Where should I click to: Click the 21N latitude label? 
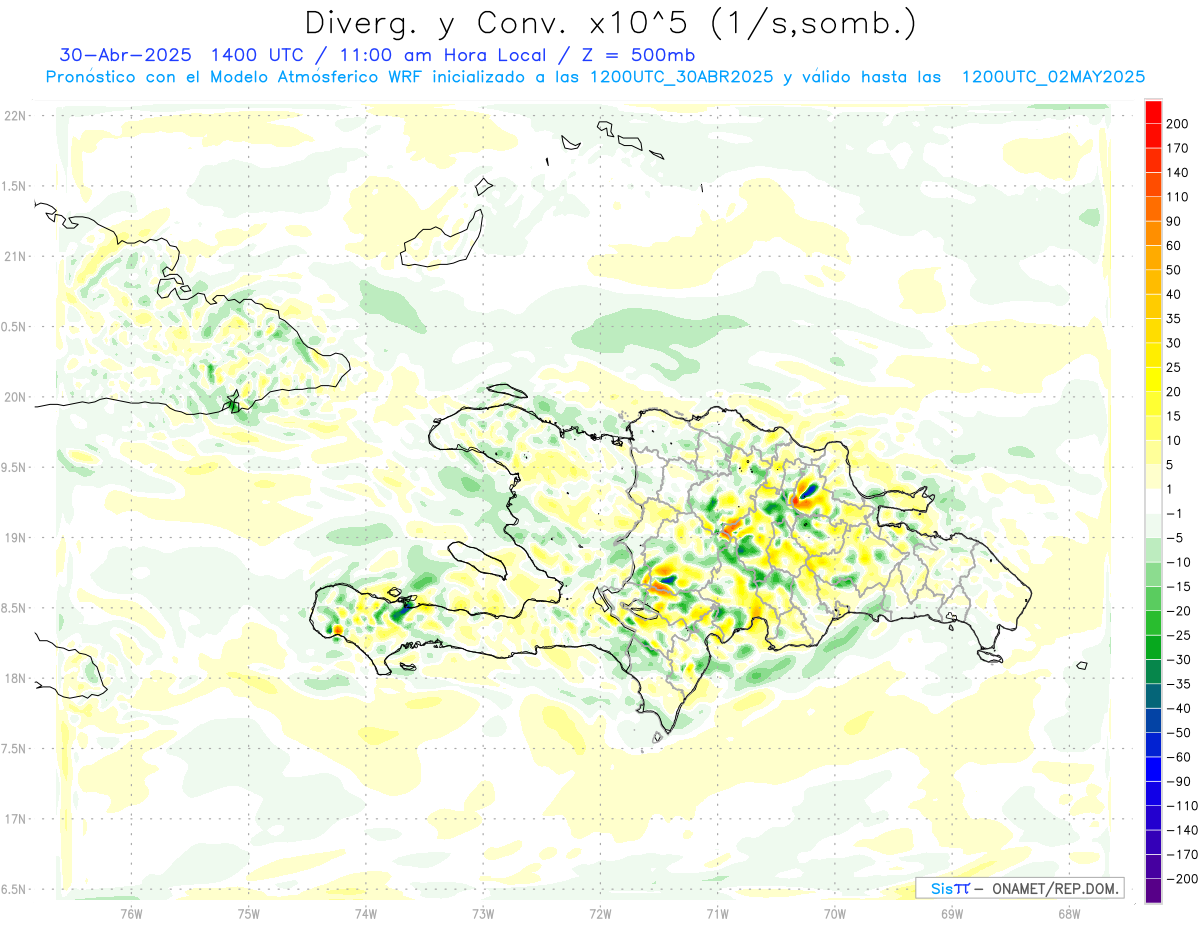pyautogui.click(x=15, y=256)
